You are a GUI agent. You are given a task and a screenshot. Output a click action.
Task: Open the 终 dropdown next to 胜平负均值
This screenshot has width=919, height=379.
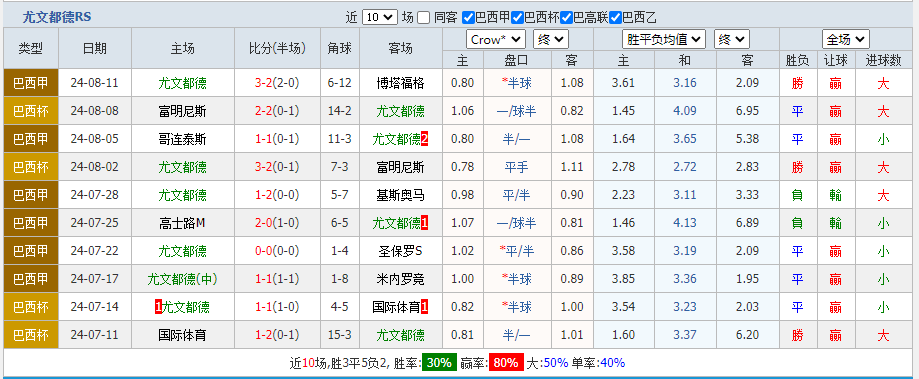[731, 40]
